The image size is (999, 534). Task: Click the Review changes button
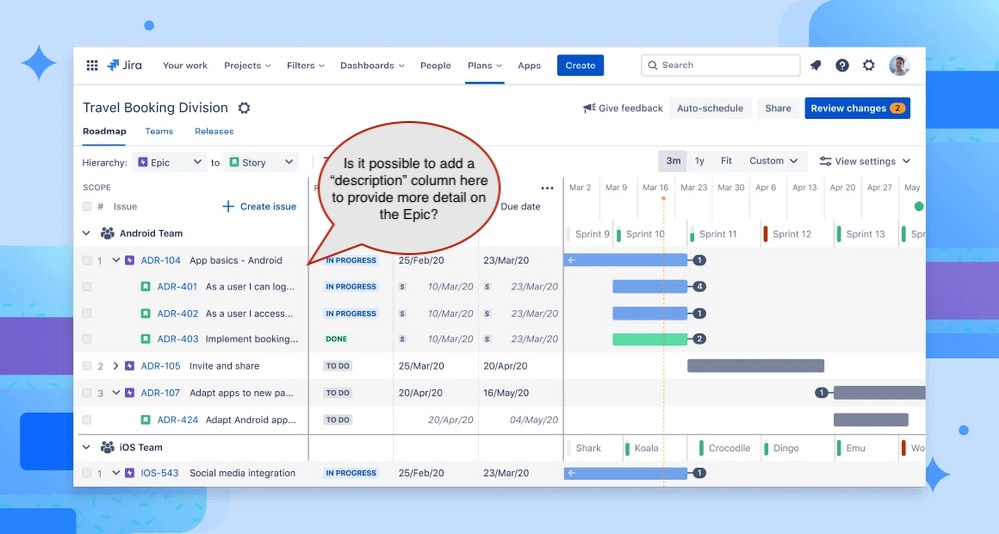click(857, 108)
